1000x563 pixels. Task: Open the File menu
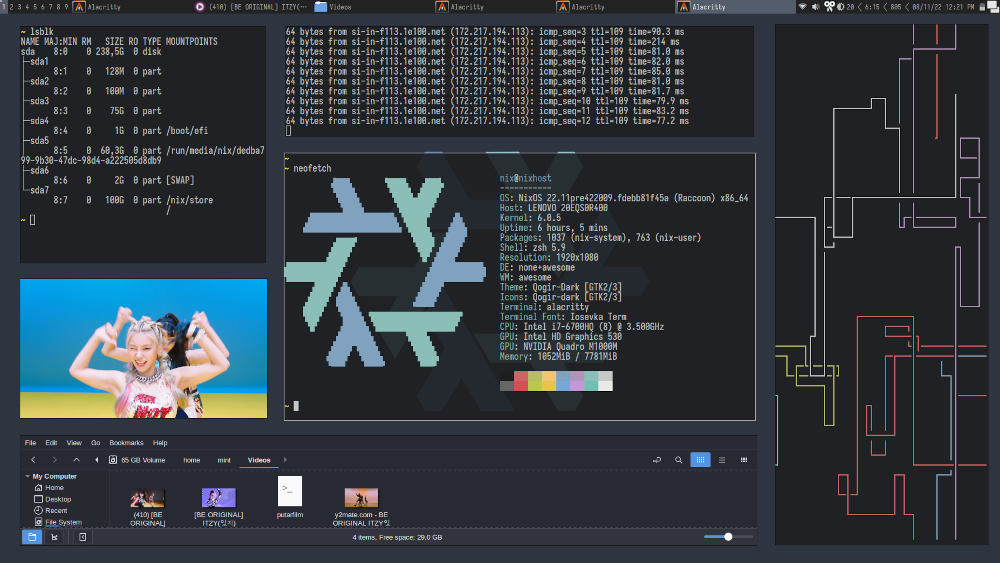[x=30, y=442]
